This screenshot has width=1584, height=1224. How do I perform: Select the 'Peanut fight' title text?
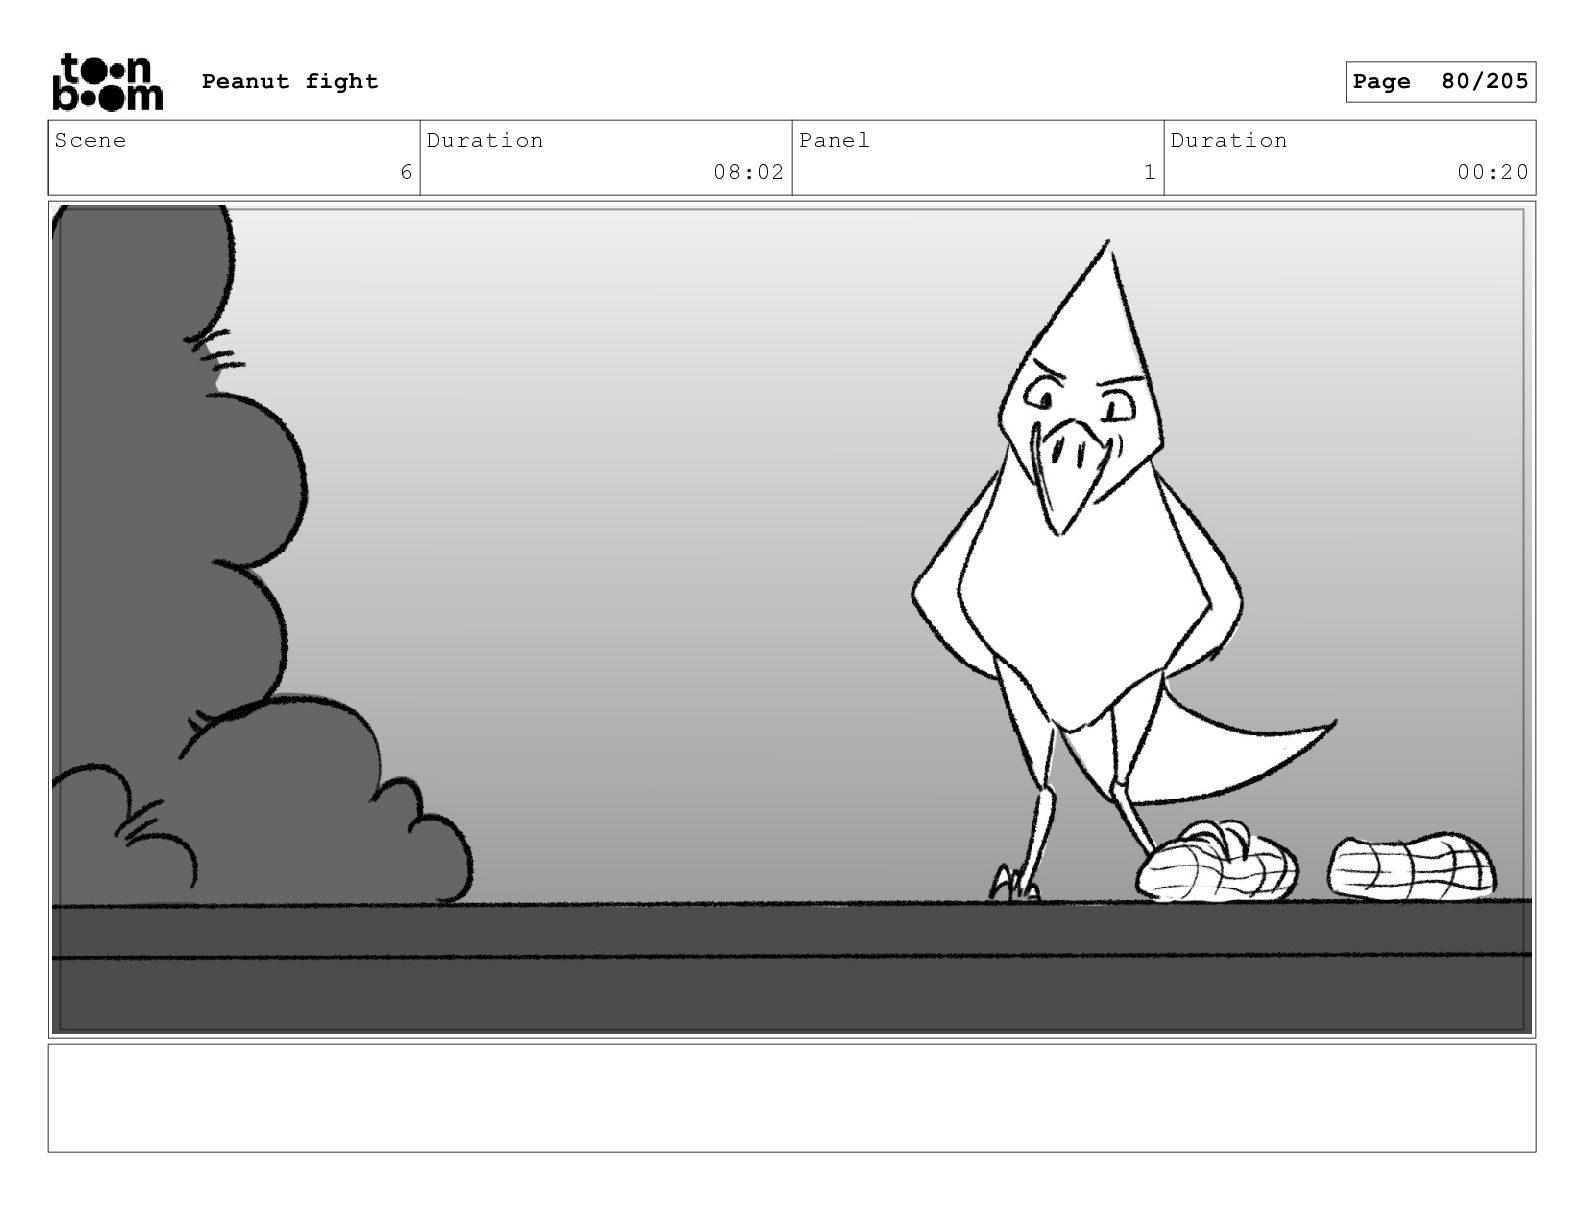tap(290, 81)
